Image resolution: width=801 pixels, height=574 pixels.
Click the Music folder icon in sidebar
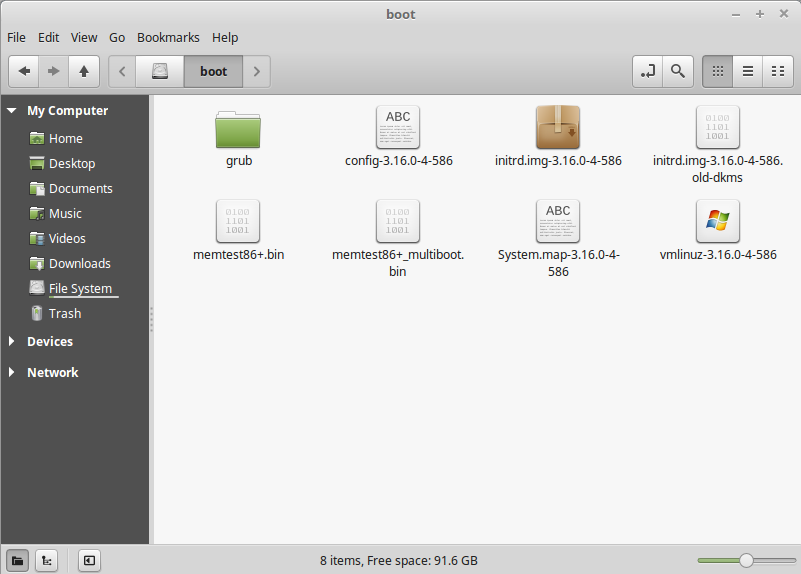37,213
